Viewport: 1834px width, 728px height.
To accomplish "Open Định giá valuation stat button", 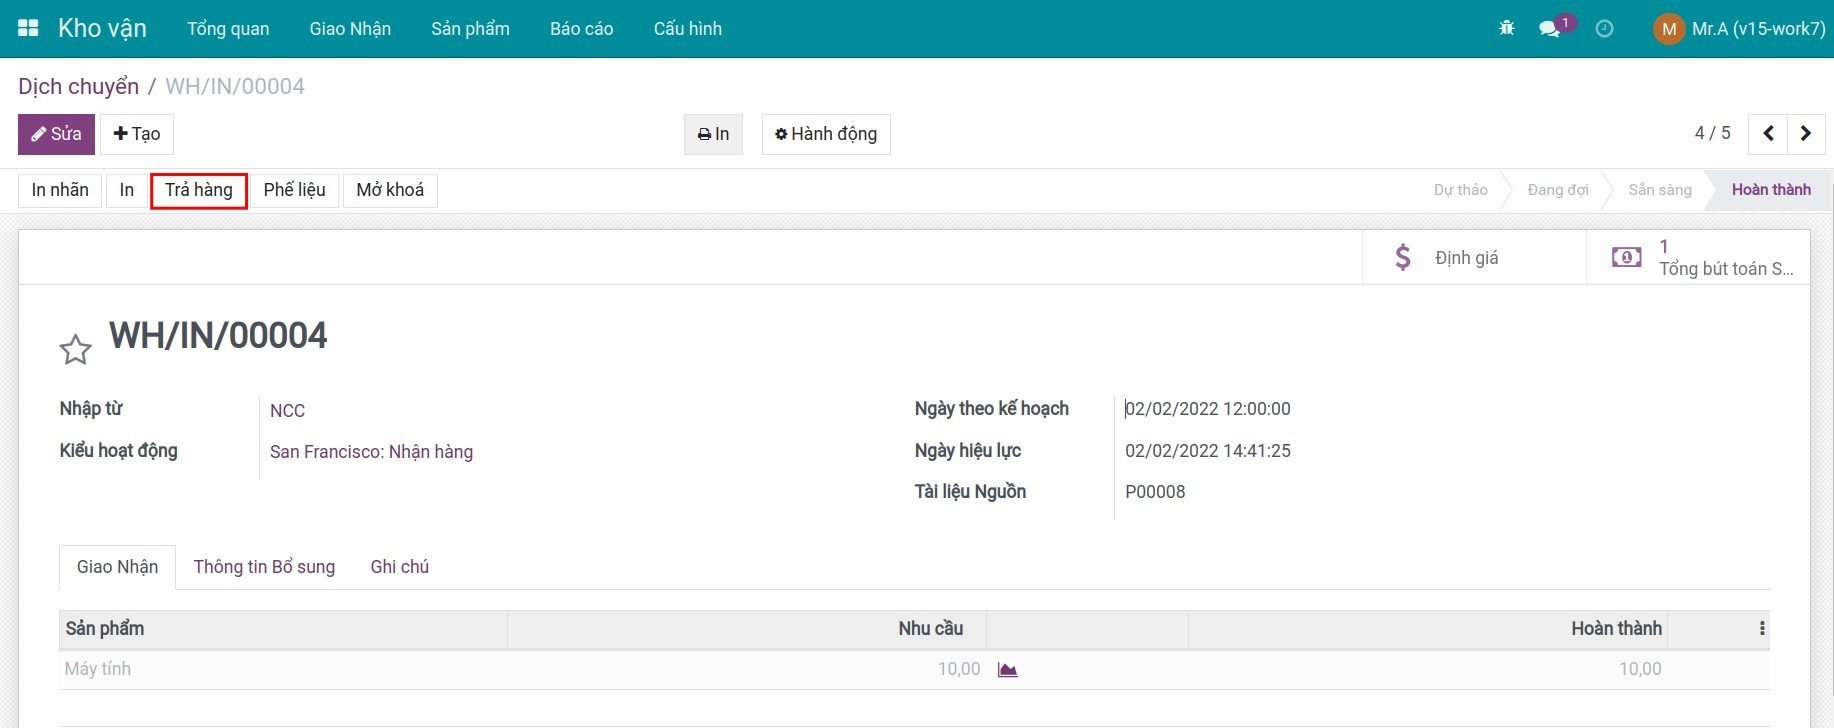I will [1474, 258].
